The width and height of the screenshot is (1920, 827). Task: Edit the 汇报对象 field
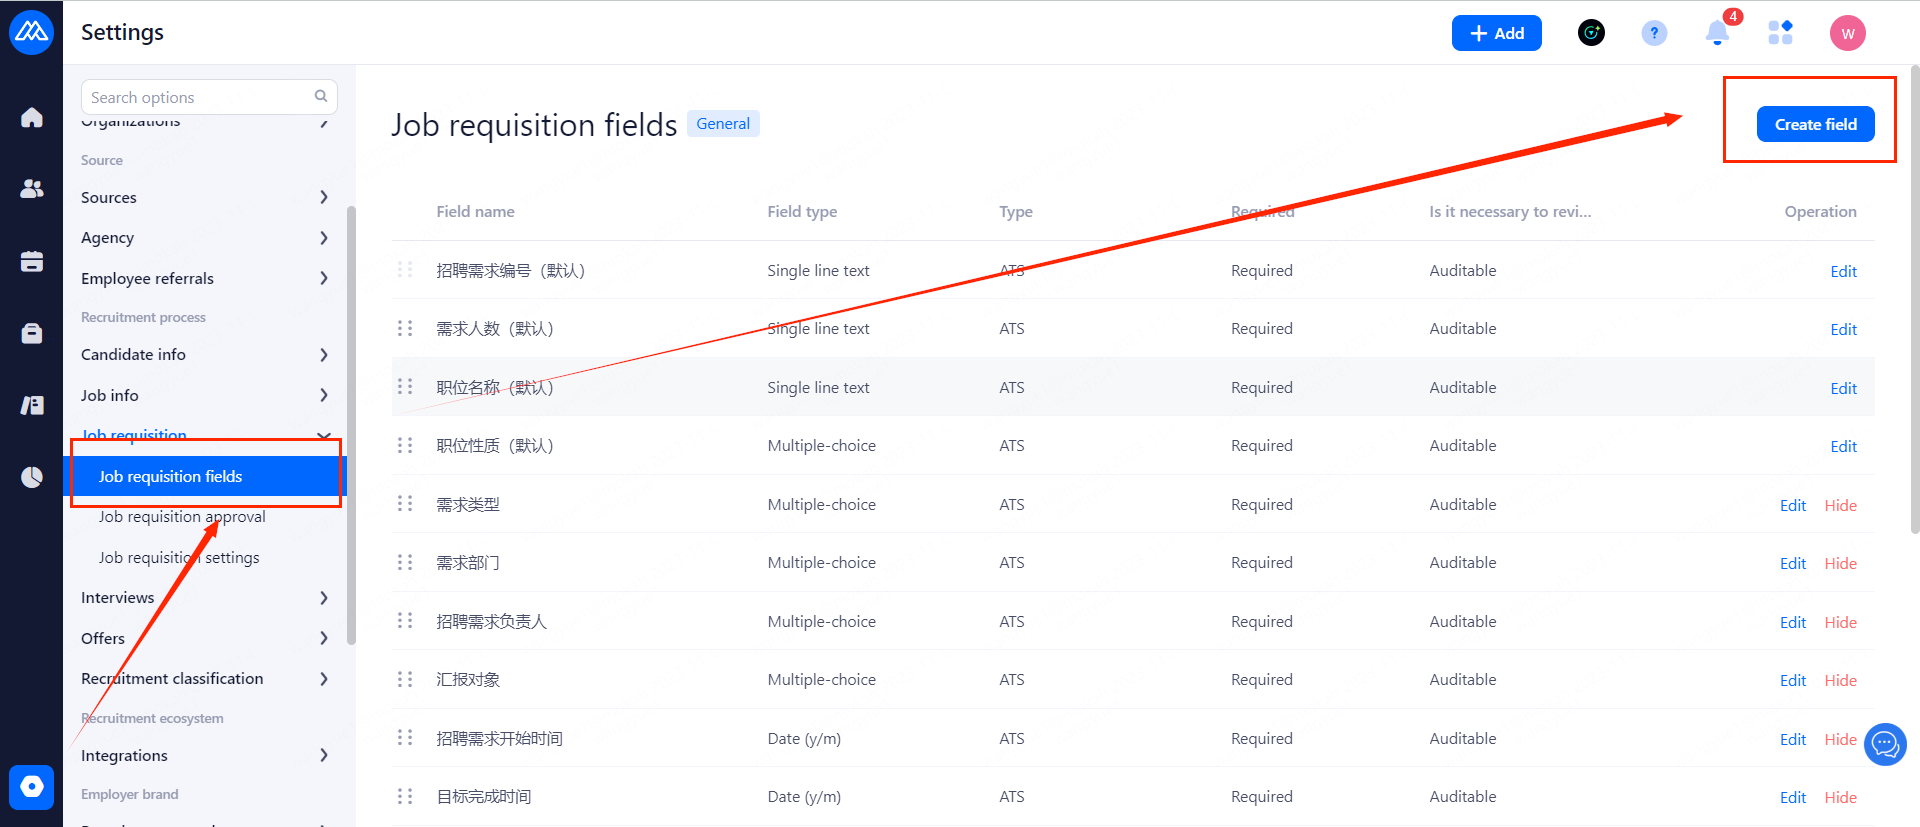pos(1792,680)
